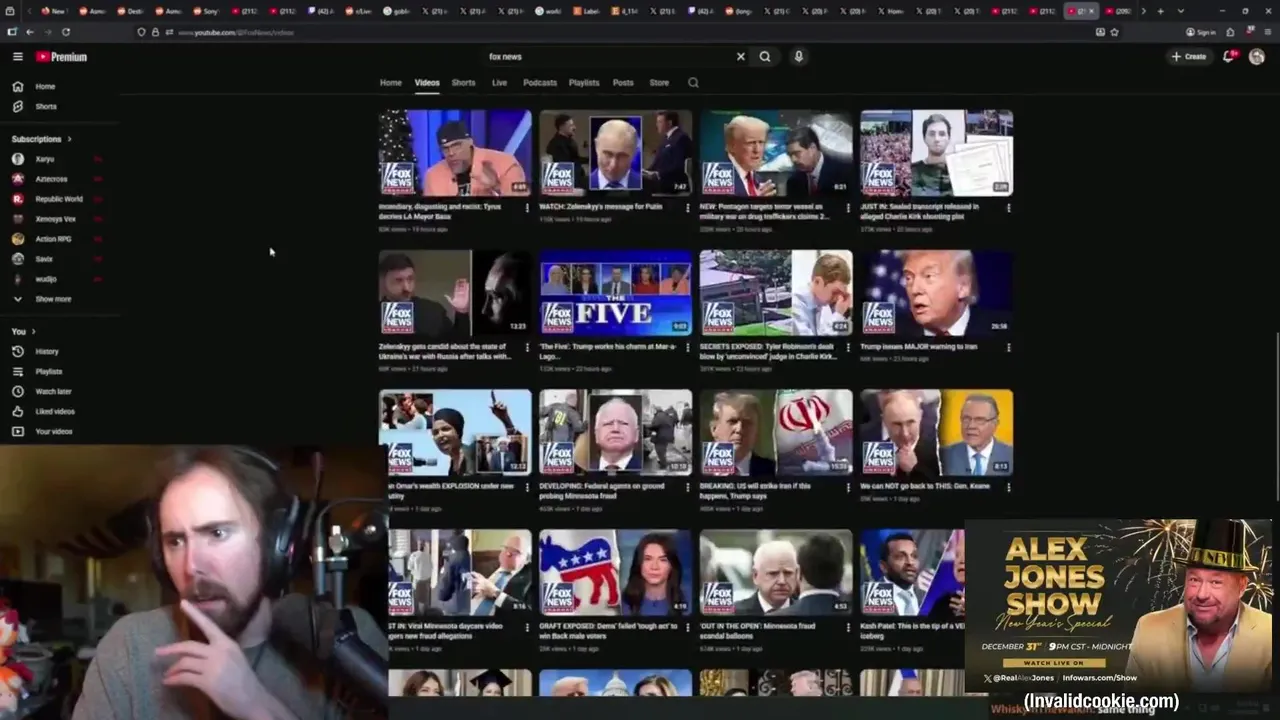1280x720 pixels.
Task: Open Trump issues MAJOR warning to Iran thumbnail
Action: 936,292
